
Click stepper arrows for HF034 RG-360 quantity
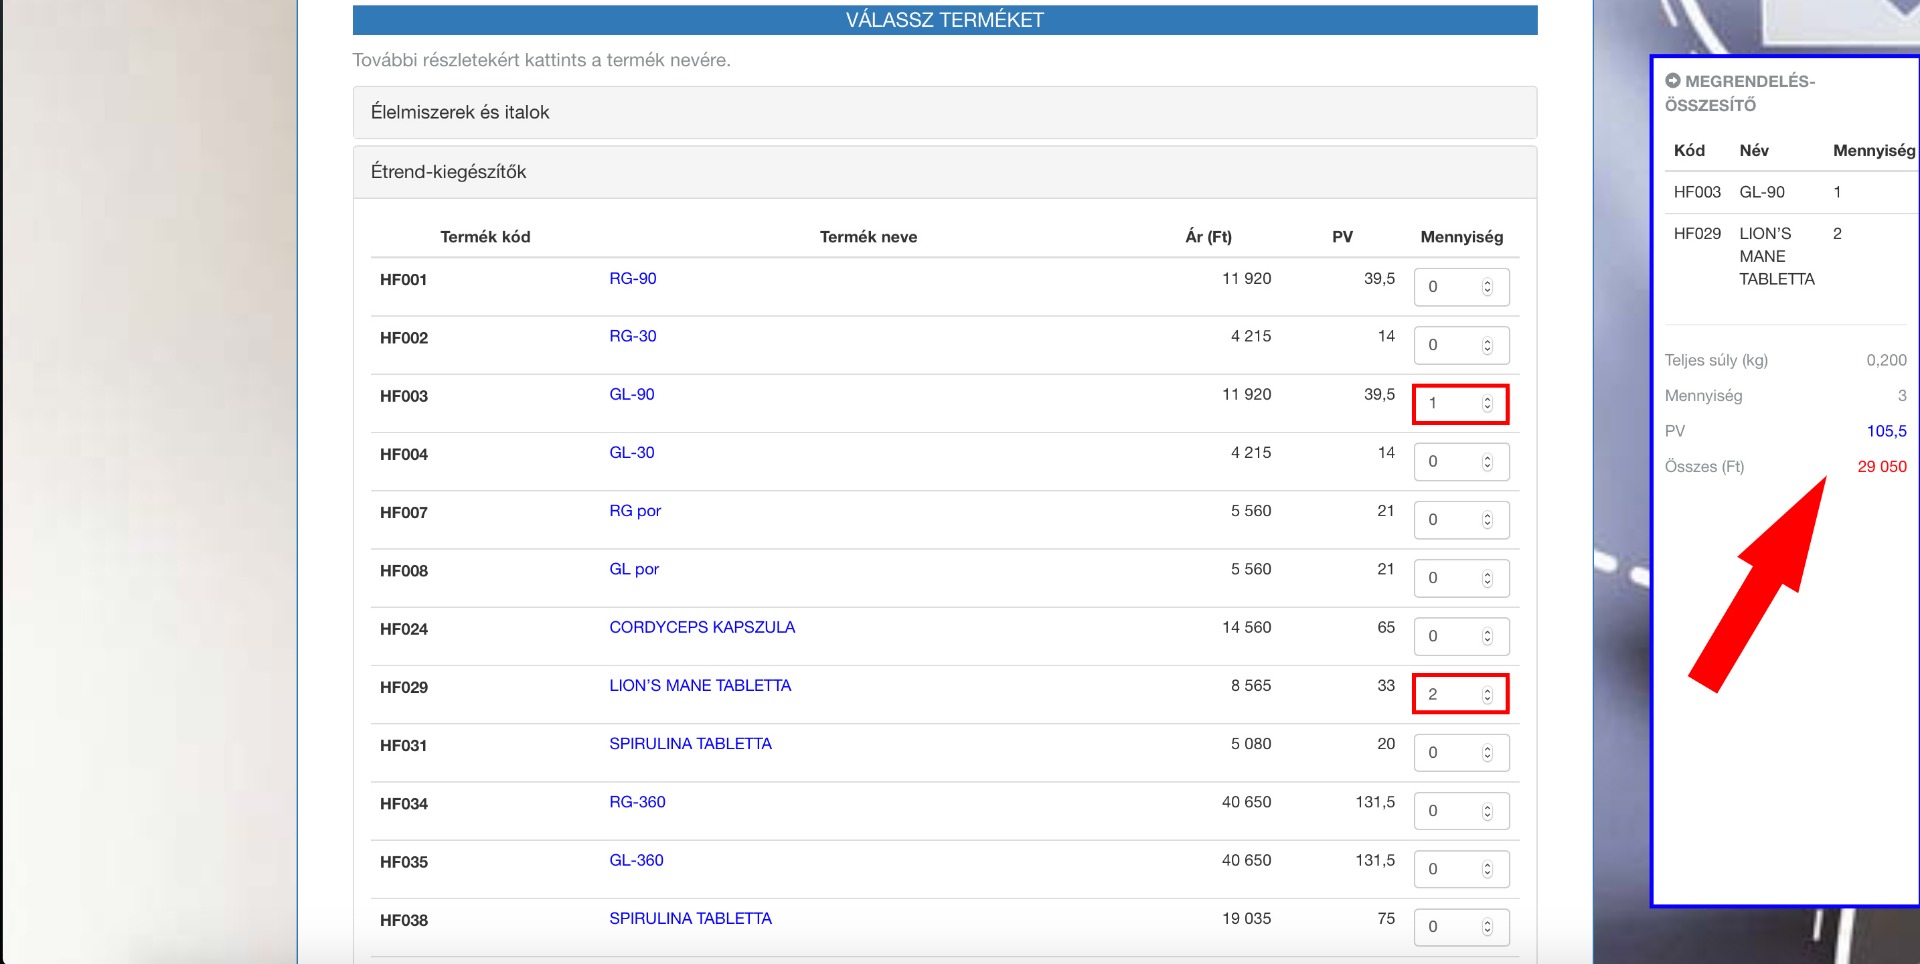1487,811
